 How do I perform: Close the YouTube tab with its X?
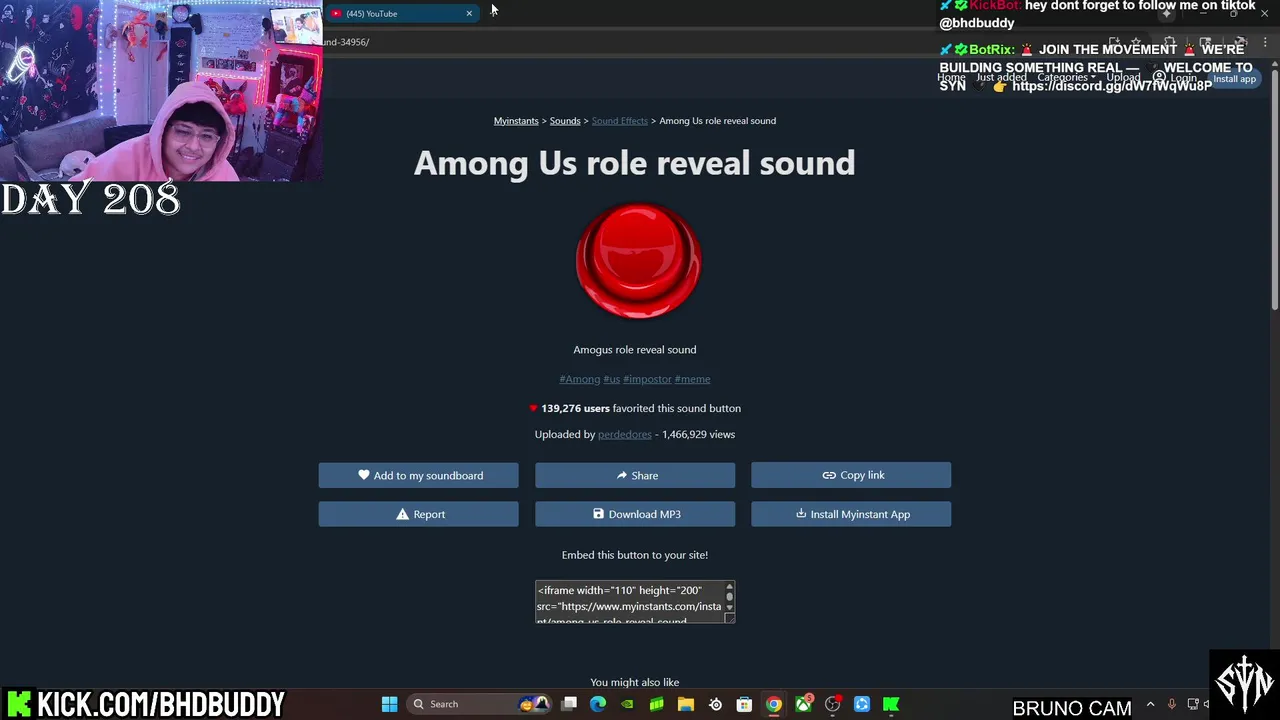pyautogui.click(x=469, y=13)
